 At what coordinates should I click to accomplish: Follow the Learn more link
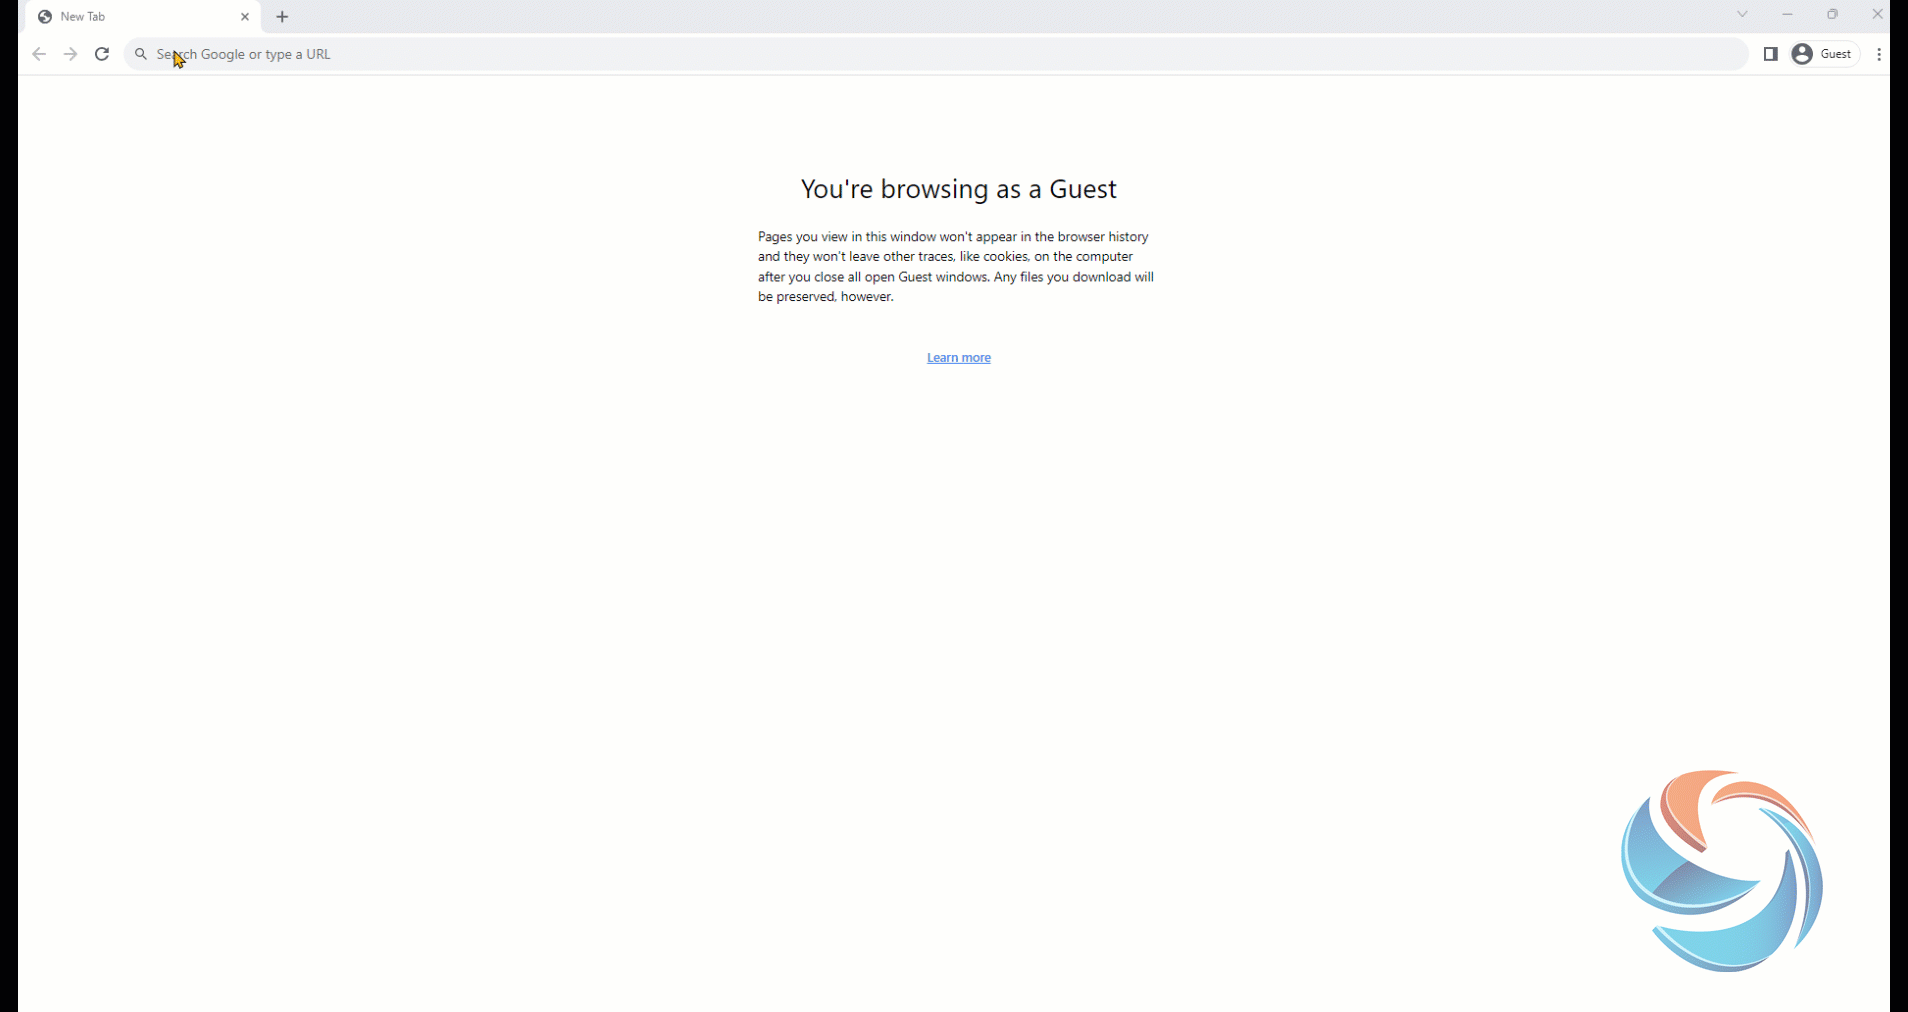[x=959, y=358]
